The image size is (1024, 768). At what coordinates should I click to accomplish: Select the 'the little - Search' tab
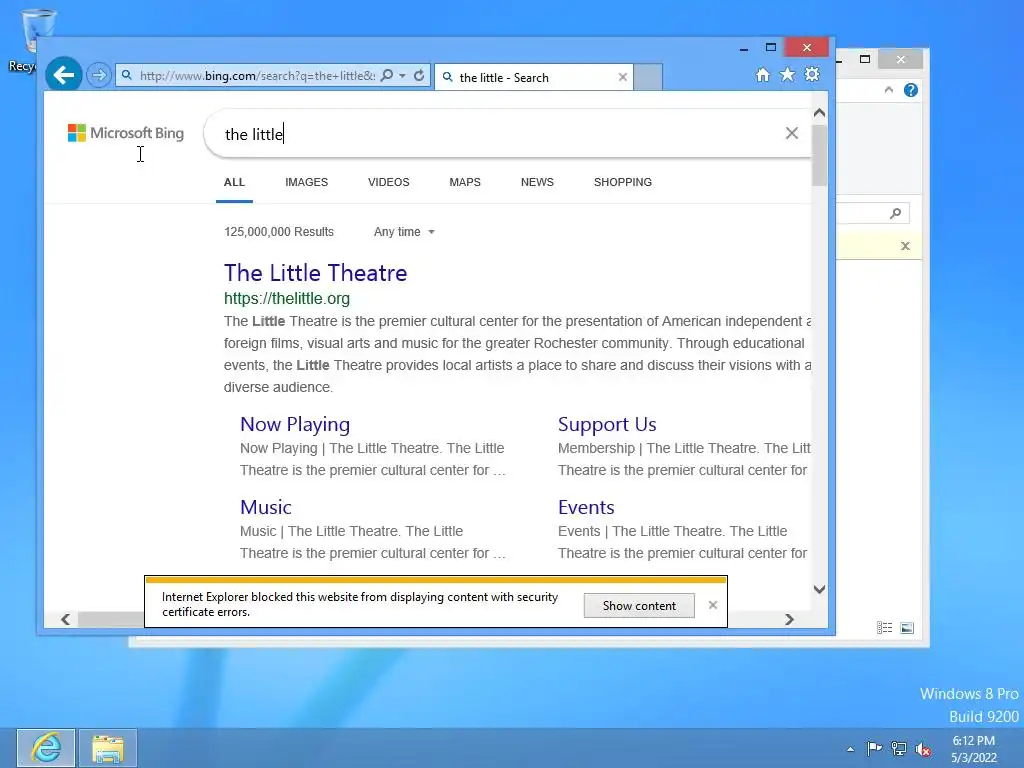(x=534, y=77)
